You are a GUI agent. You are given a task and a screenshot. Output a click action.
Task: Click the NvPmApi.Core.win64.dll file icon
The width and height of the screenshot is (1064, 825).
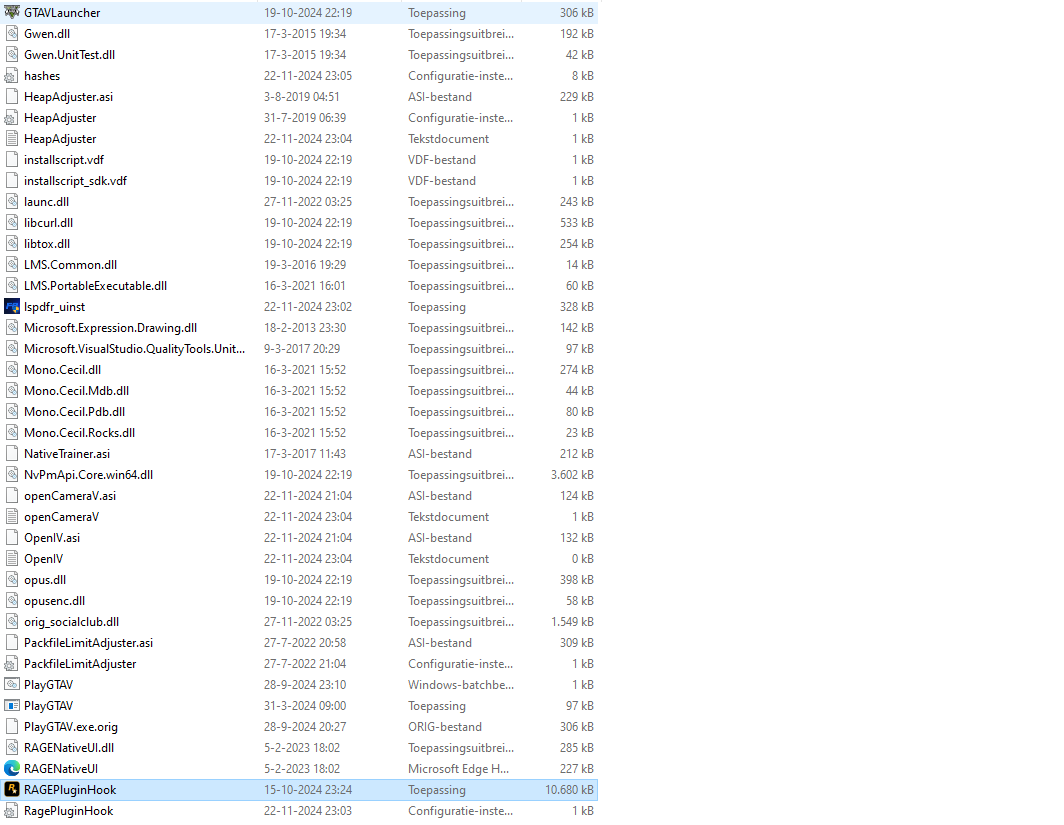[12, 474]
